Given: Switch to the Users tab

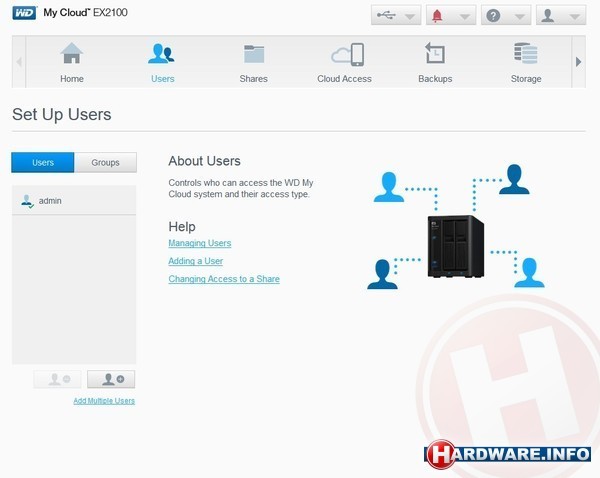Looking at the screenshot, I should (43, 163).
